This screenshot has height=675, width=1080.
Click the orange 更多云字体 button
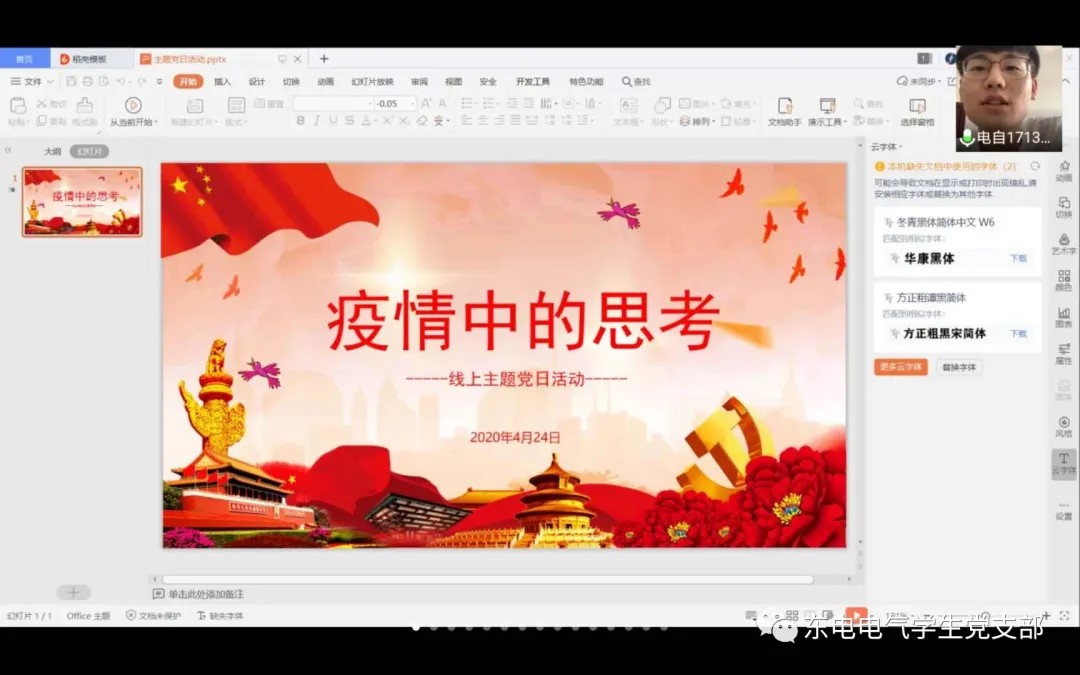[x=900, y=367]
